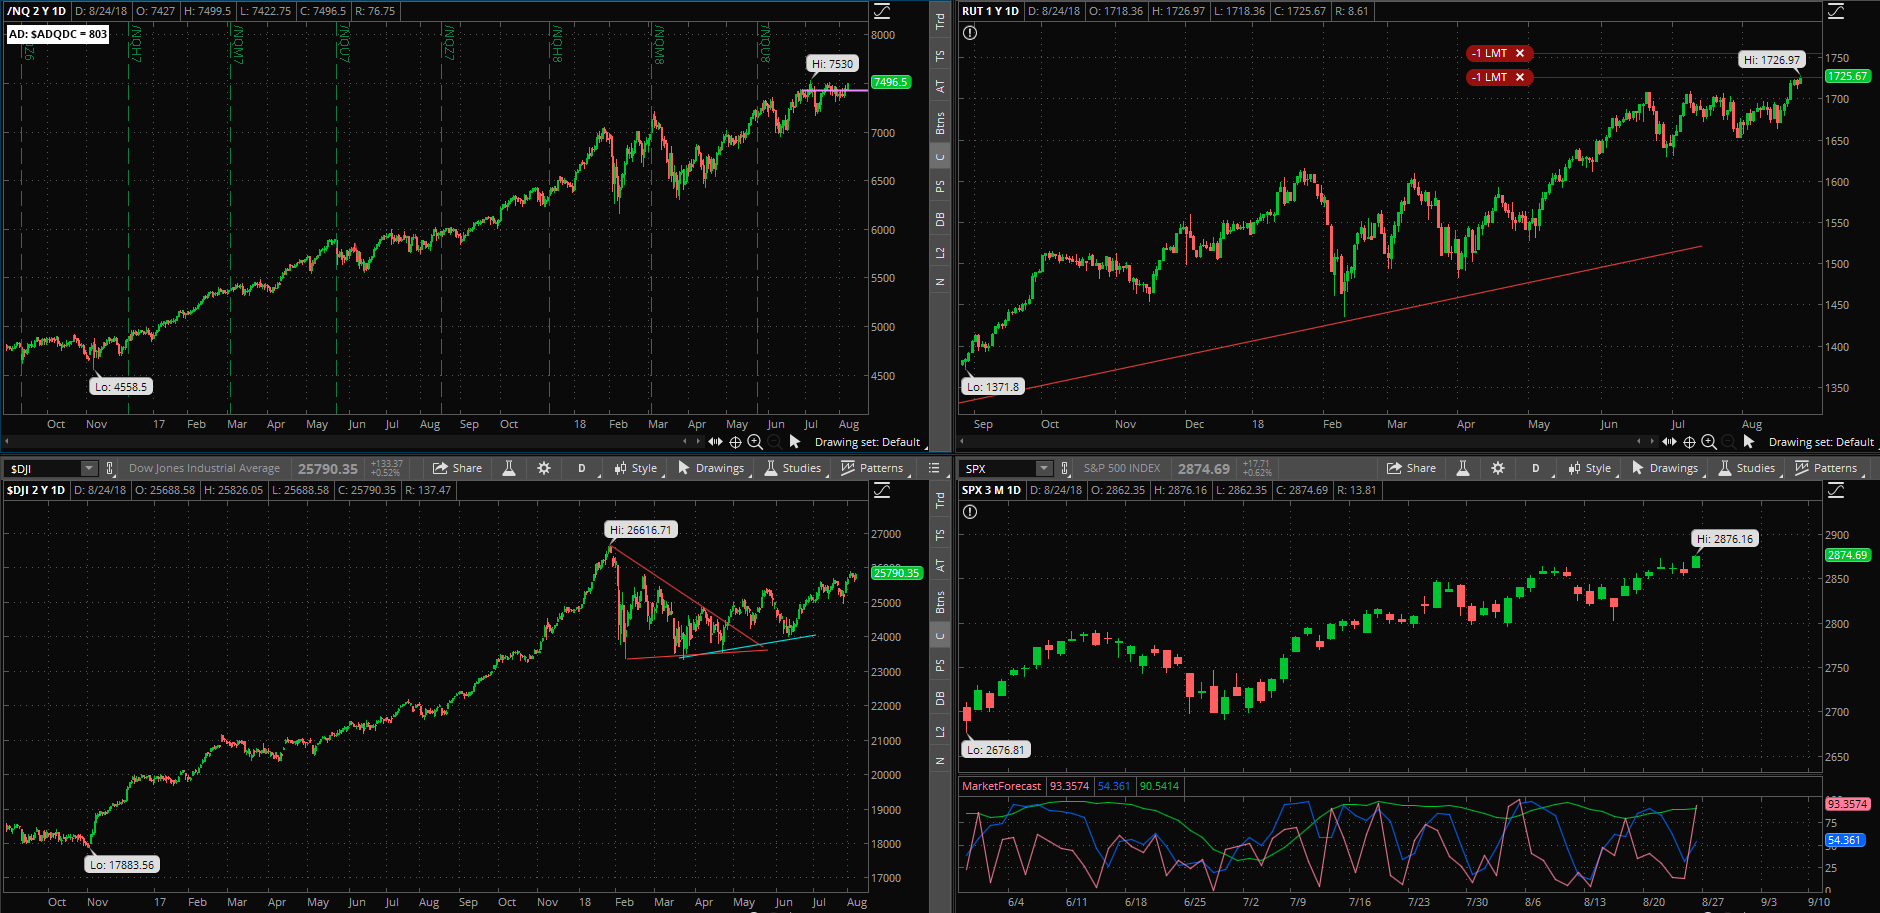Toggle Trd sidebar tab in /NQ chart
The image size is (1880, 913).
[940, 21]
